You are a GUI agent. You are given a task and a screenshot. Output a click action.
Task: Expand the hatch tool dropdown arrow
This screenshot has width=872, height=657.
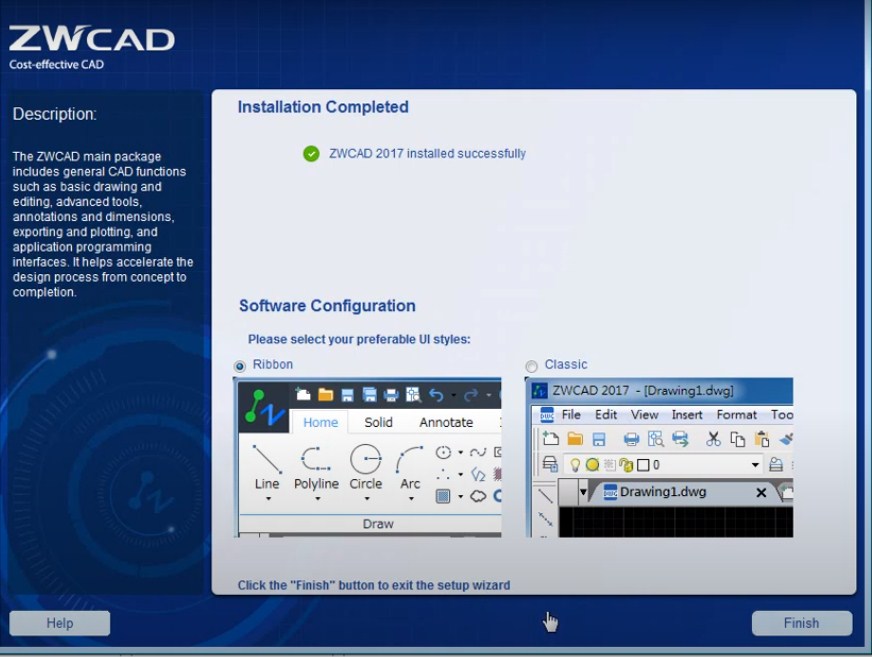[x=460, y=497]
